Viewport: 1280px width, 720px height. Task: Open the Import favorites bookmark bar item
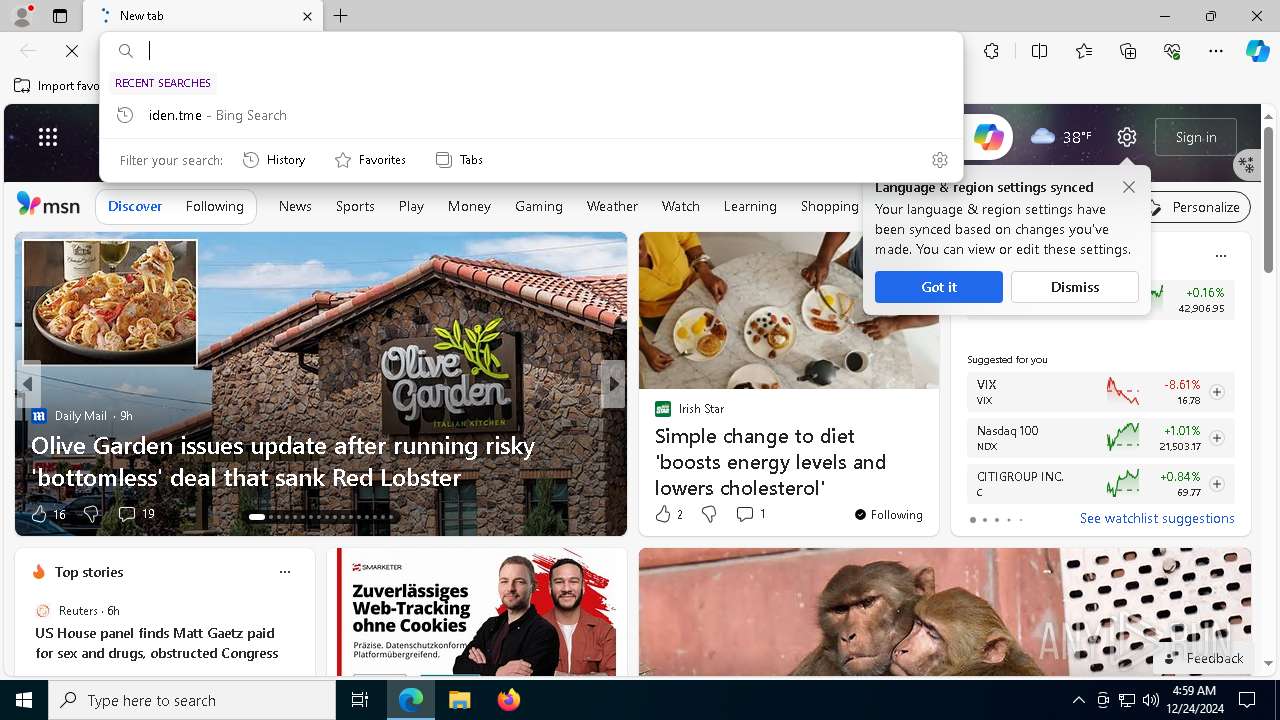pos(57,86)
